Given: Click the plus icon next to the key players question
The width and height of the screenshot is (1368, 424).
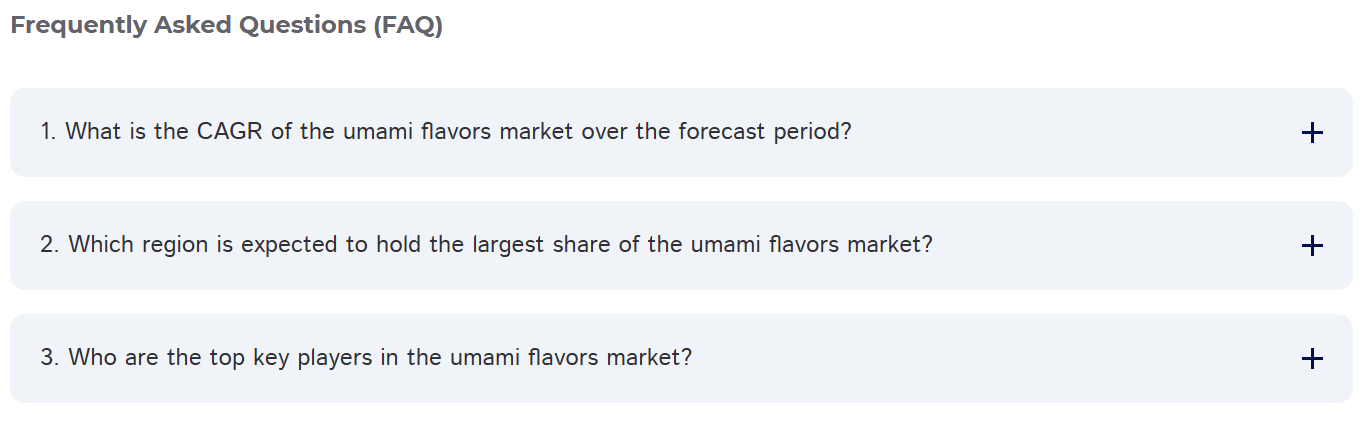Looking at the screenshot, I should pyautogui.click(x=1312, y=359).
